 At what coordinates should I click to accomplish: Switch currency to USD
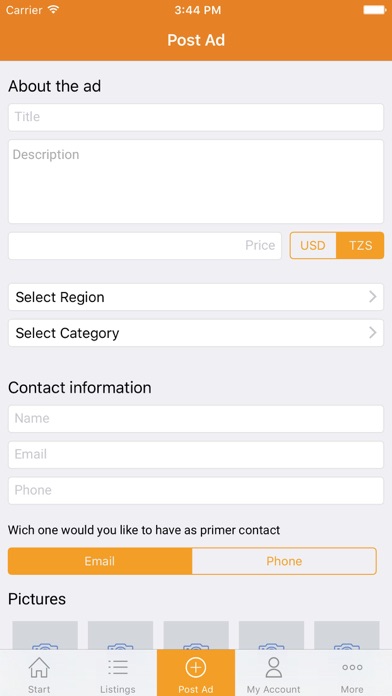[313, 245]
